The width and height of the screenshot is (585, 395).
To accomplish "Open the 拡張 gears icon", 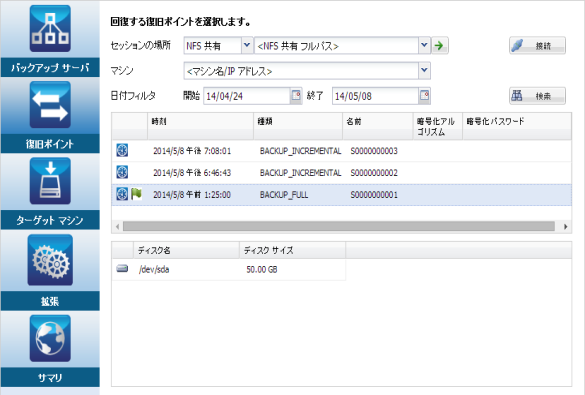I will tap(50, 260).
